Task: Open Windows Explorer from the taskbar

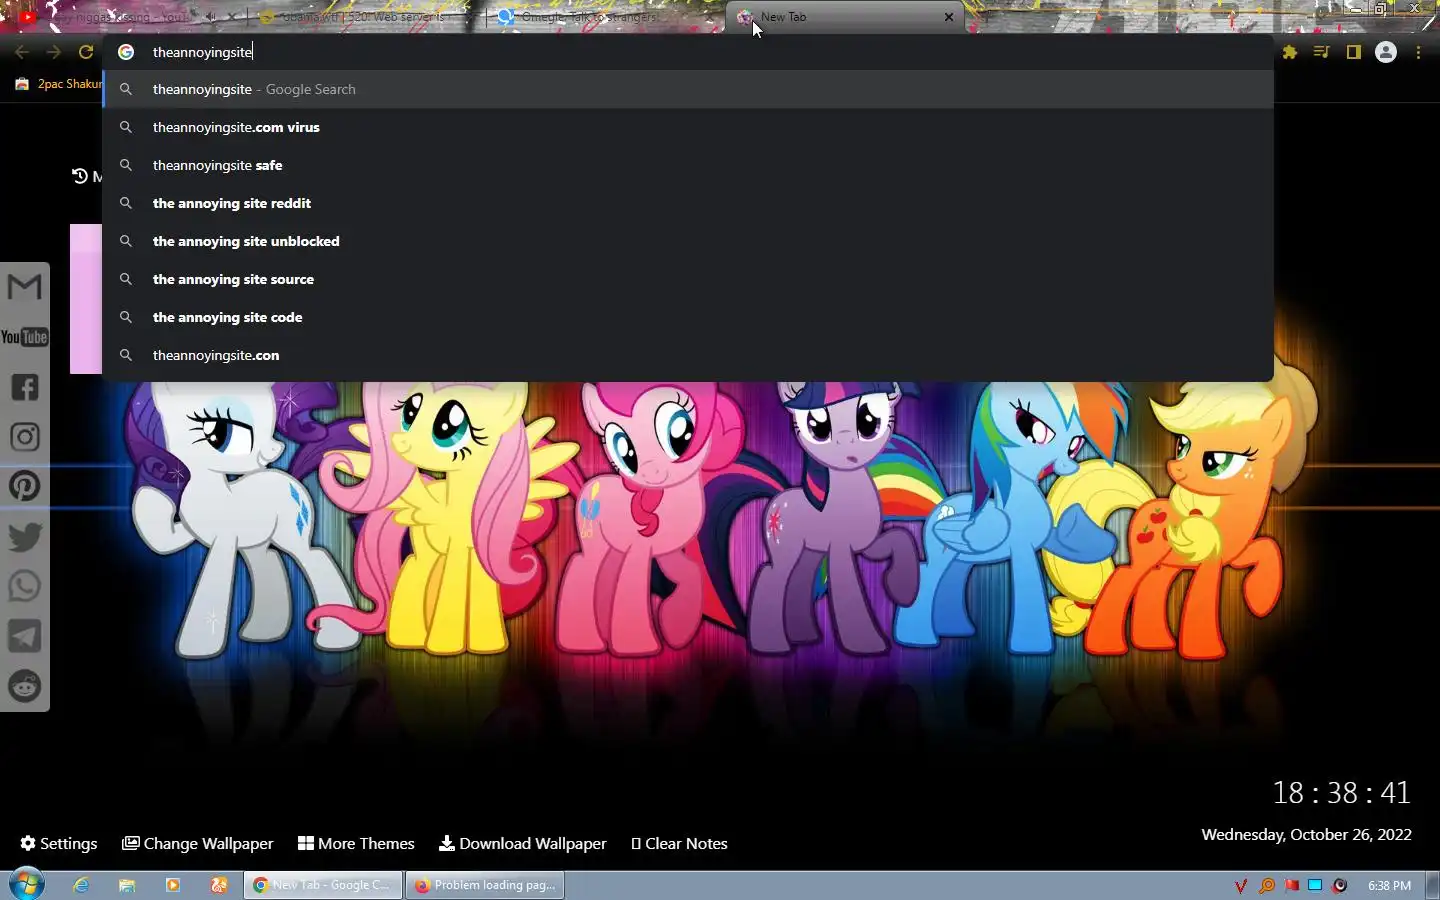Action: click(x=127, y=885)
